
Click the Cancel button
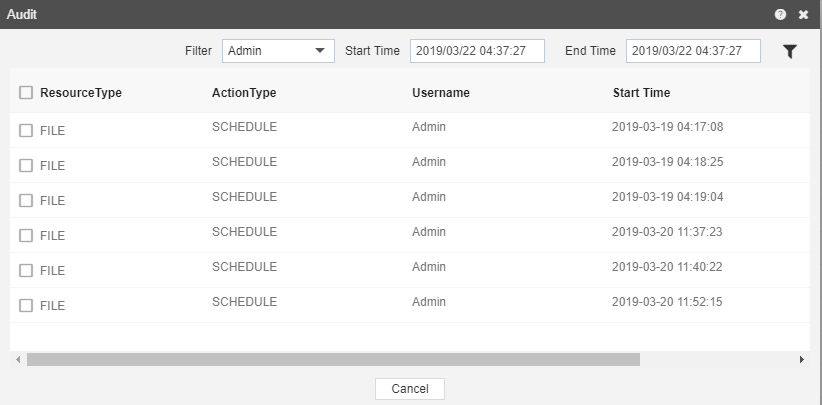coord(410,389)
